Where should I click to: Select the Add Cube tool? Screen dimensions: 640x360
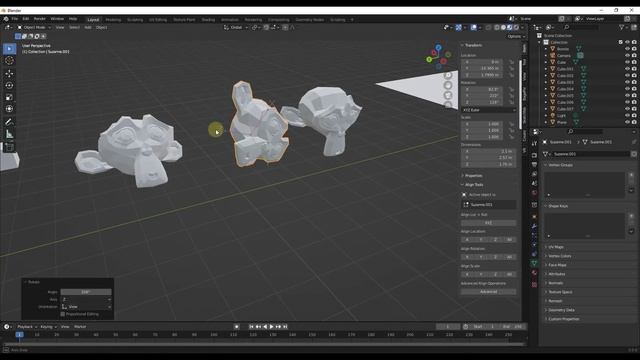[9, 147]
